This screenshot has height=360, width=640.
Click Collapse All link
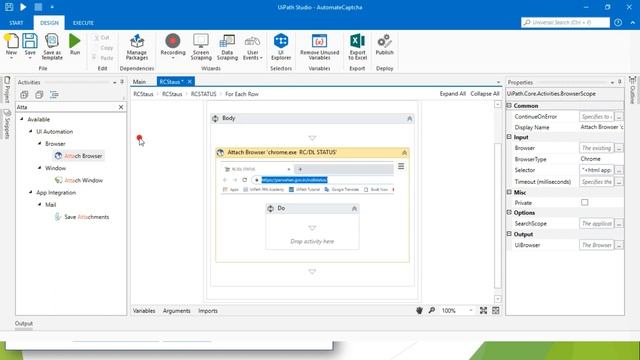coord(485,94)
